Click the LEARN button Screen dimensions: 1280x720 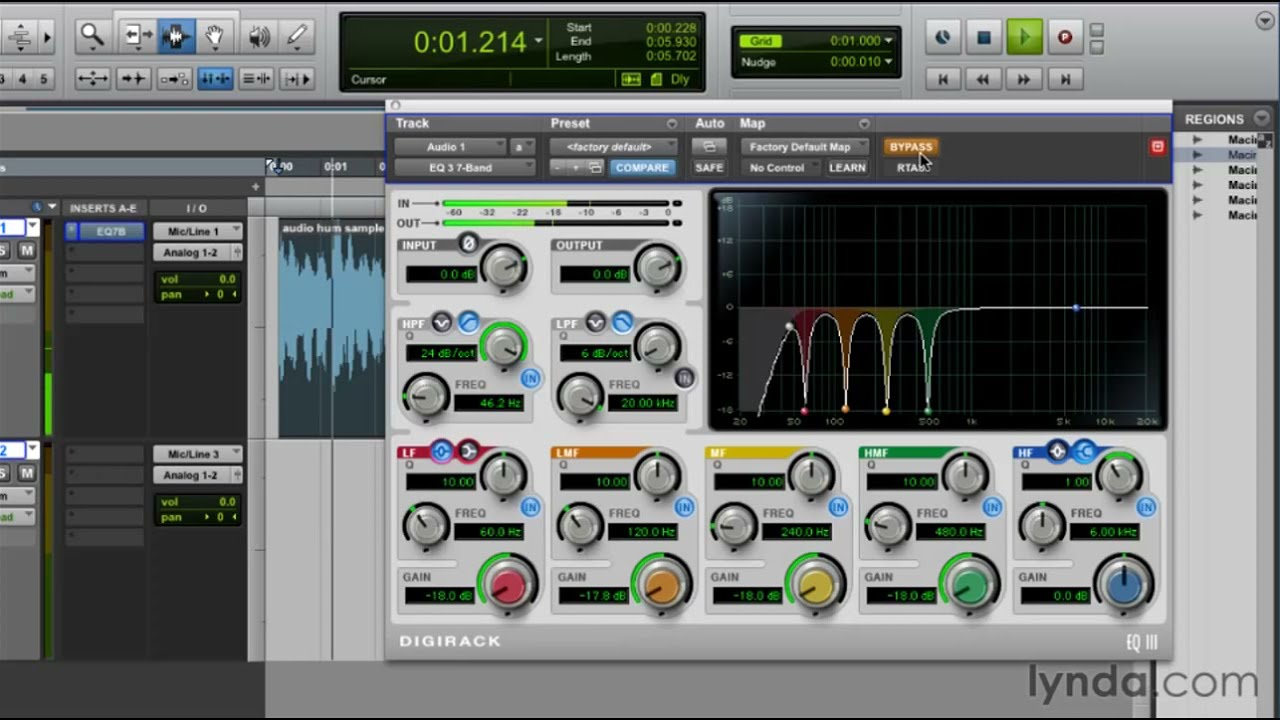tap(847, 168)
